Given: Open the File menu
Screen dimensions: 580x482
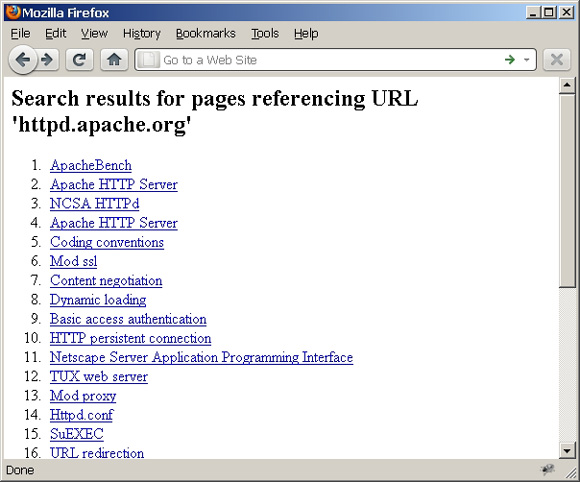Looking at the screenshot, I should [x=20, y=34].
